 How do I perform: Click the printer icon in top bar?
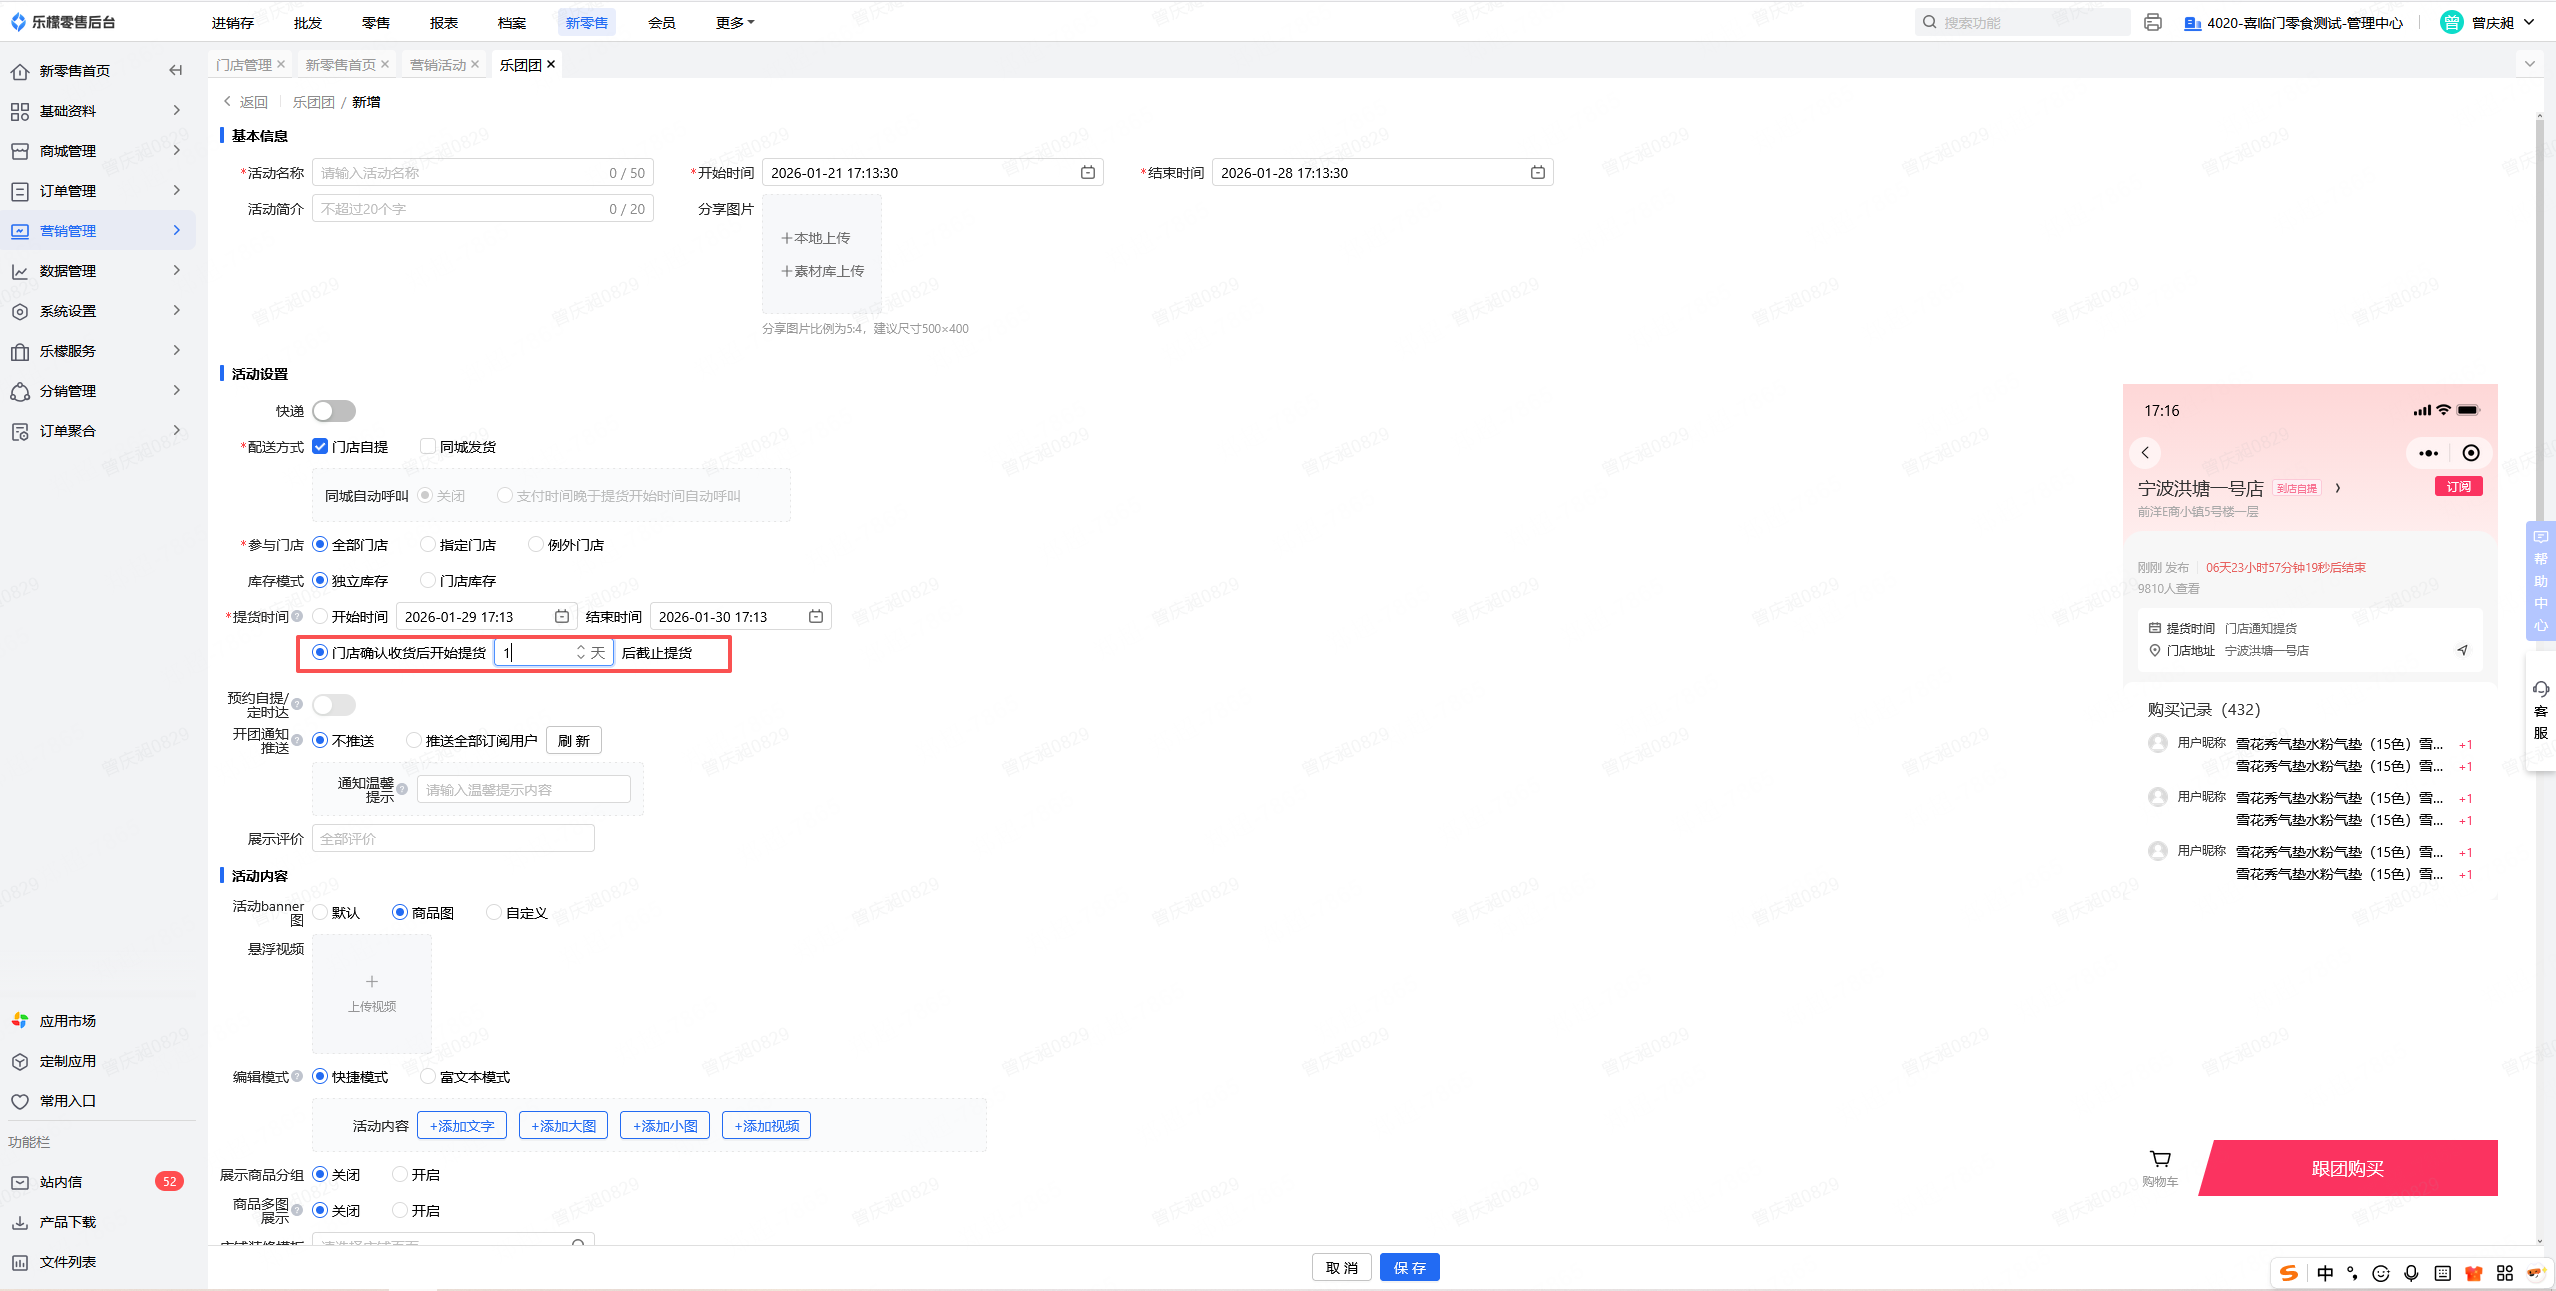(2153, 22)
